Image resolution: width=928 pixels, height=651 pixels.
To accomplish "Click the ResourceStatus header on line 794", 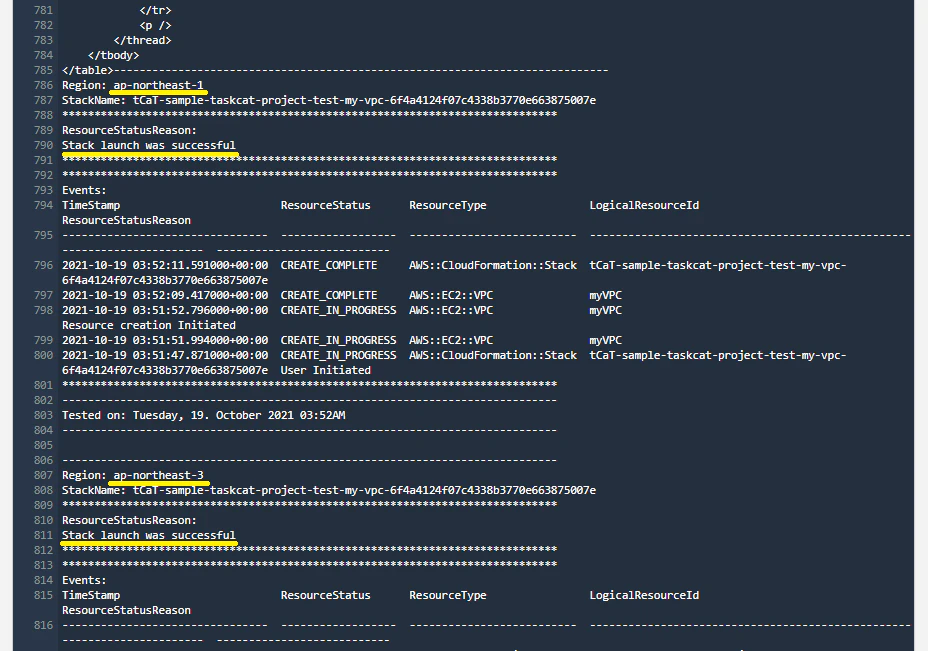I will pos(326,205).
